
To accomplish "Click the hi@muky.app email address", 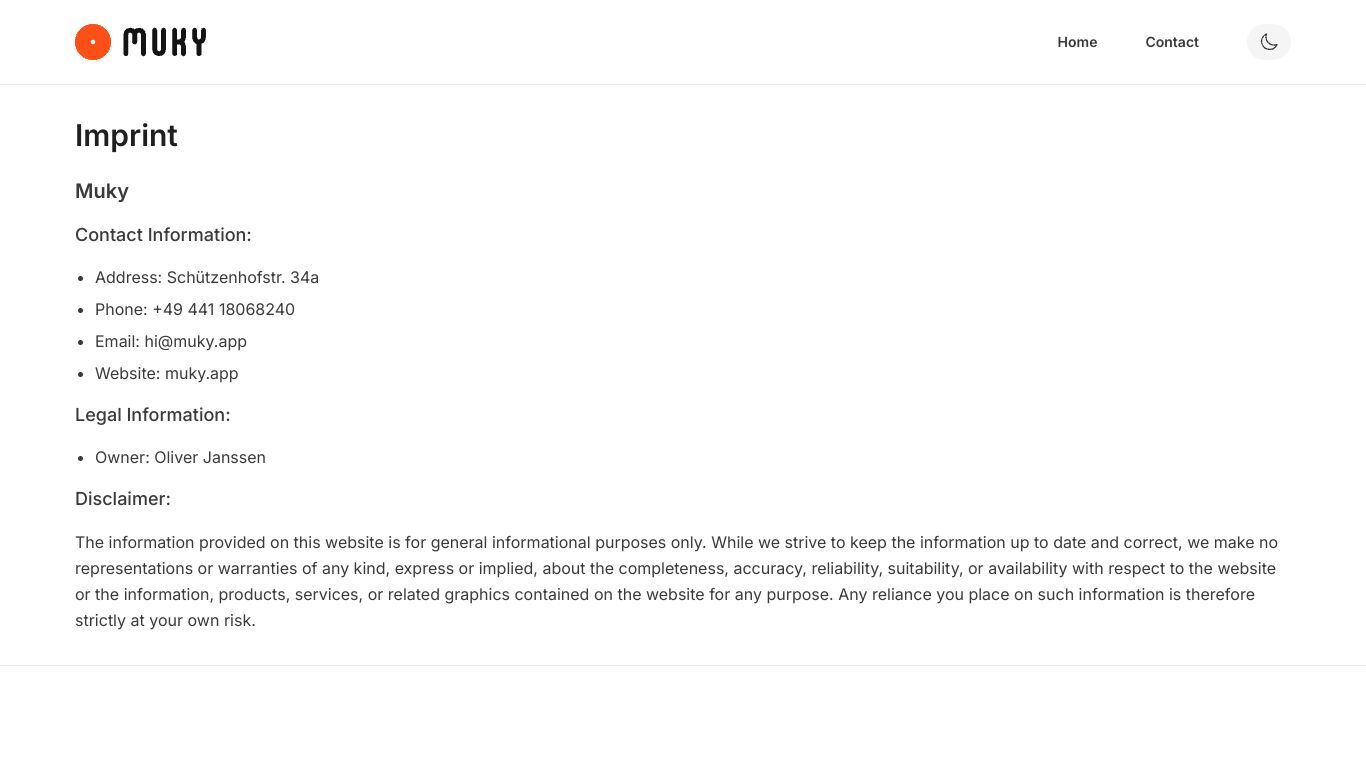I will 195,341.
